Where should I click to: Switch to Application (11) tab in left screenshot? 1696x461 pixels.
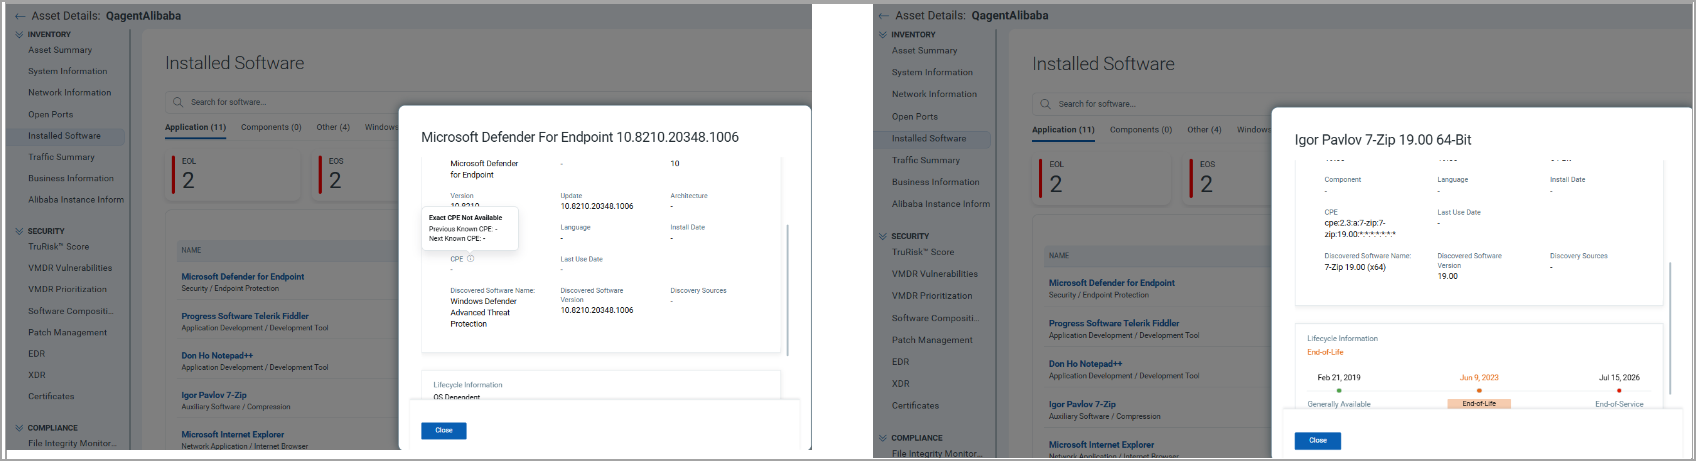tap(195, 127)
